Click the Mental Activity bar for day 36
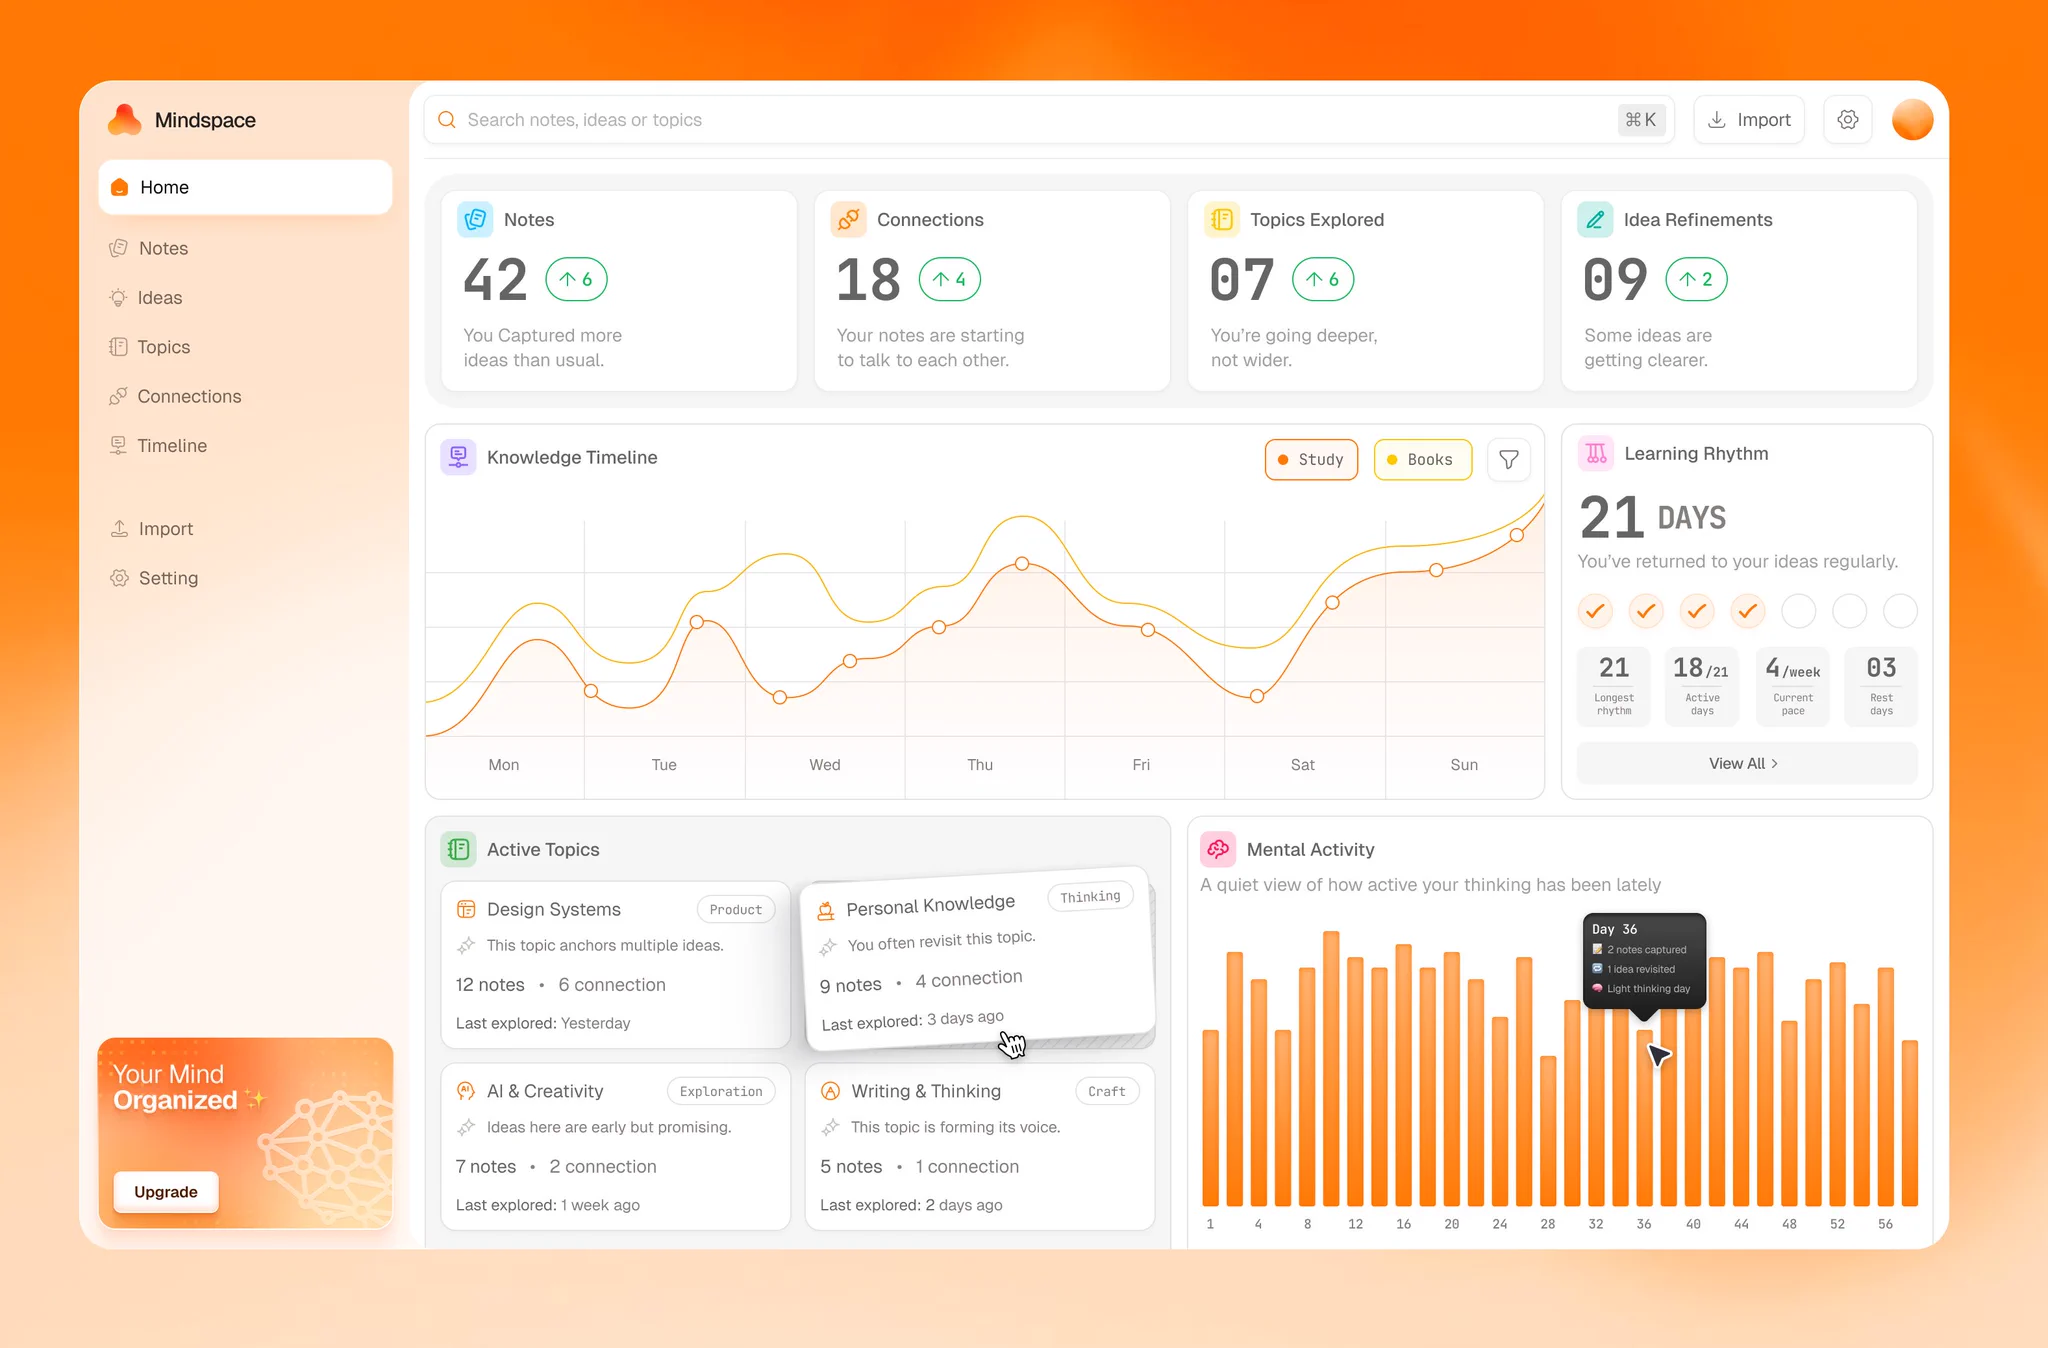This screenshot has width=2048, height=1348. (1644, 1117)
